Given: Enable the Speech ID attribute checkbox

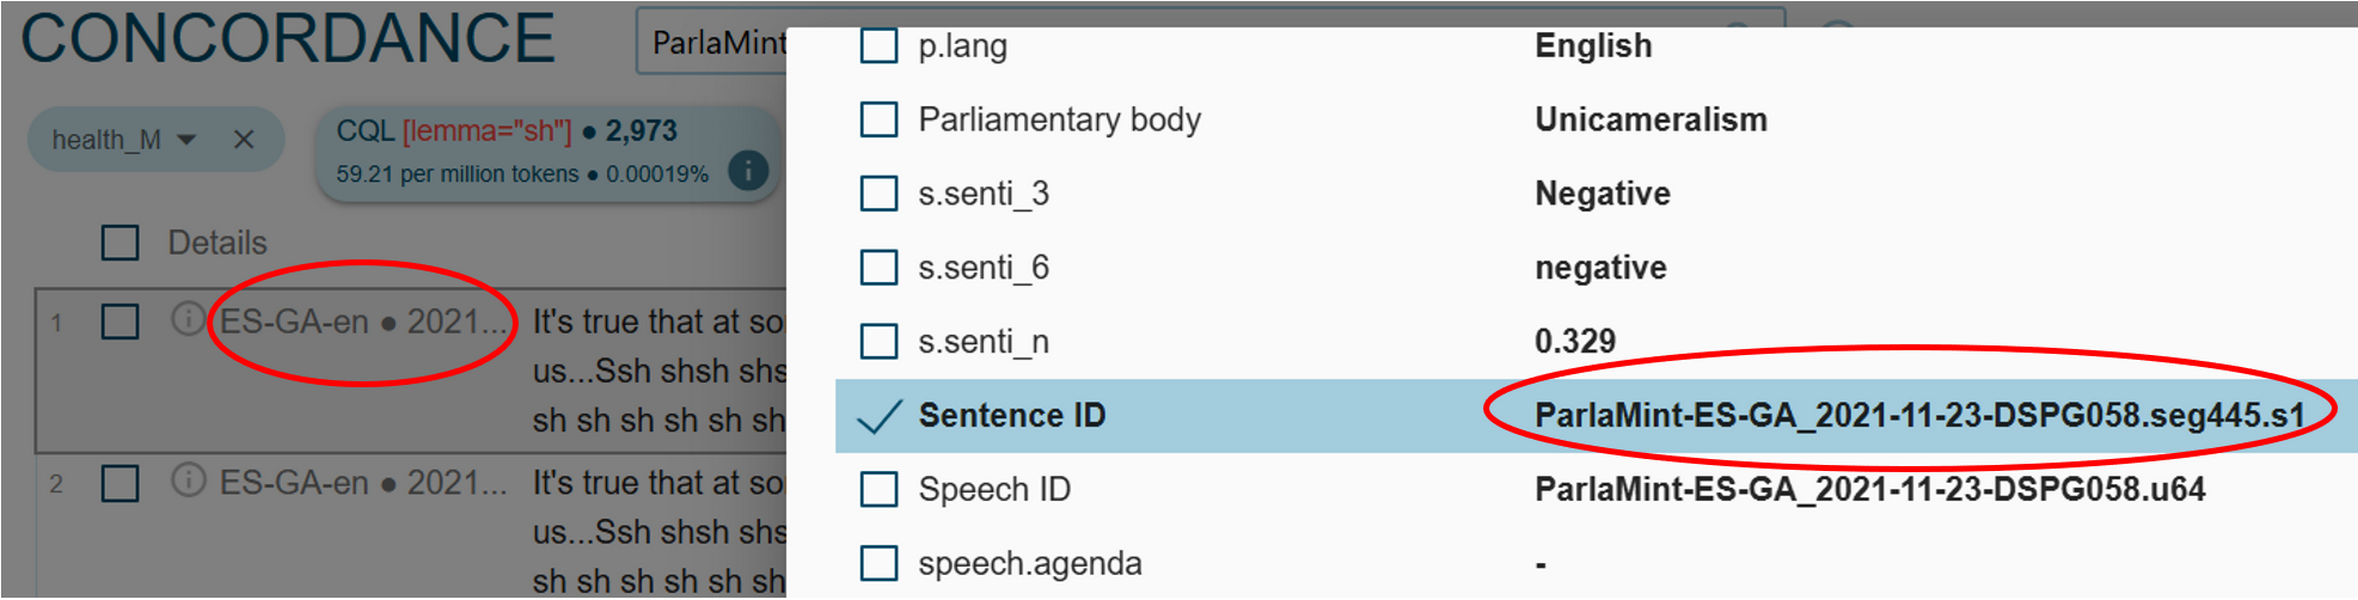Looking at the screenshot, I should [x=877, y=490].
